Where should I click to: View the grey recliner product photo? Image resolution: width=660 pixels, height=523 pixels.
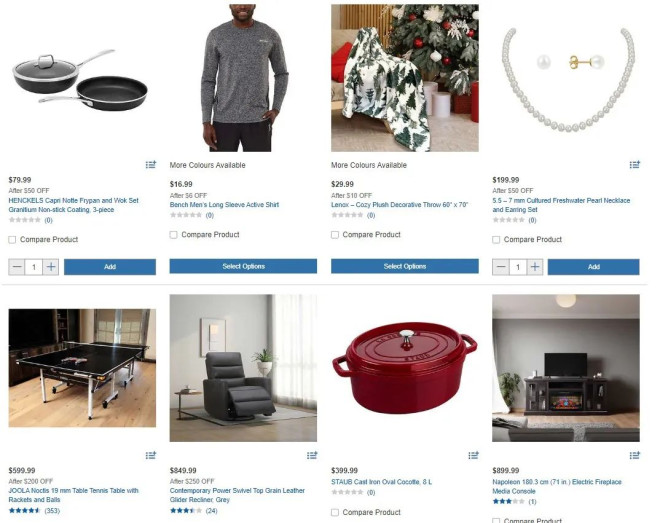point(243,368)
